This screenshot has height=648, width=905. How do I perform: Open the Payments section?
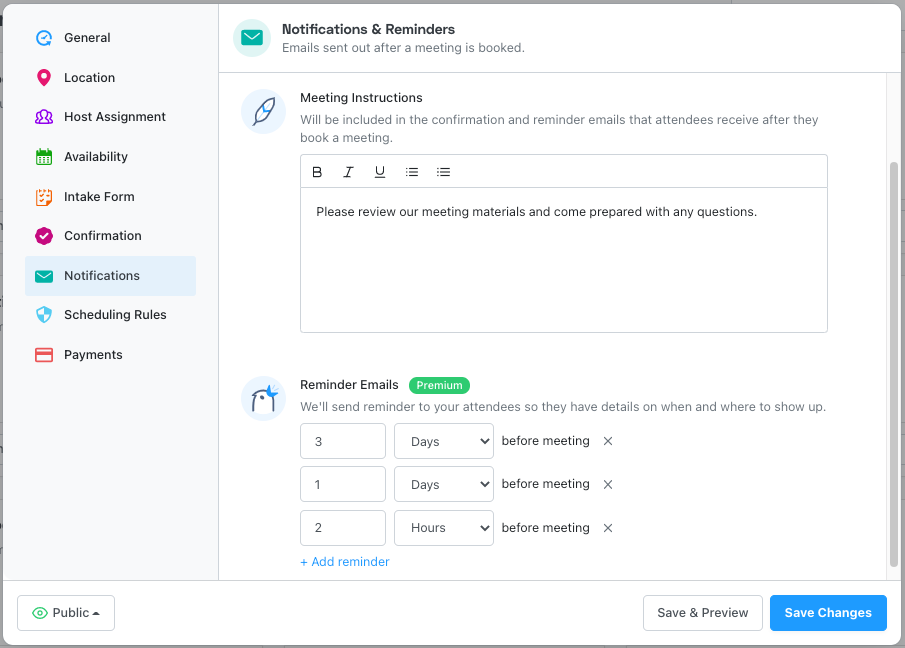tap(110, 355)
